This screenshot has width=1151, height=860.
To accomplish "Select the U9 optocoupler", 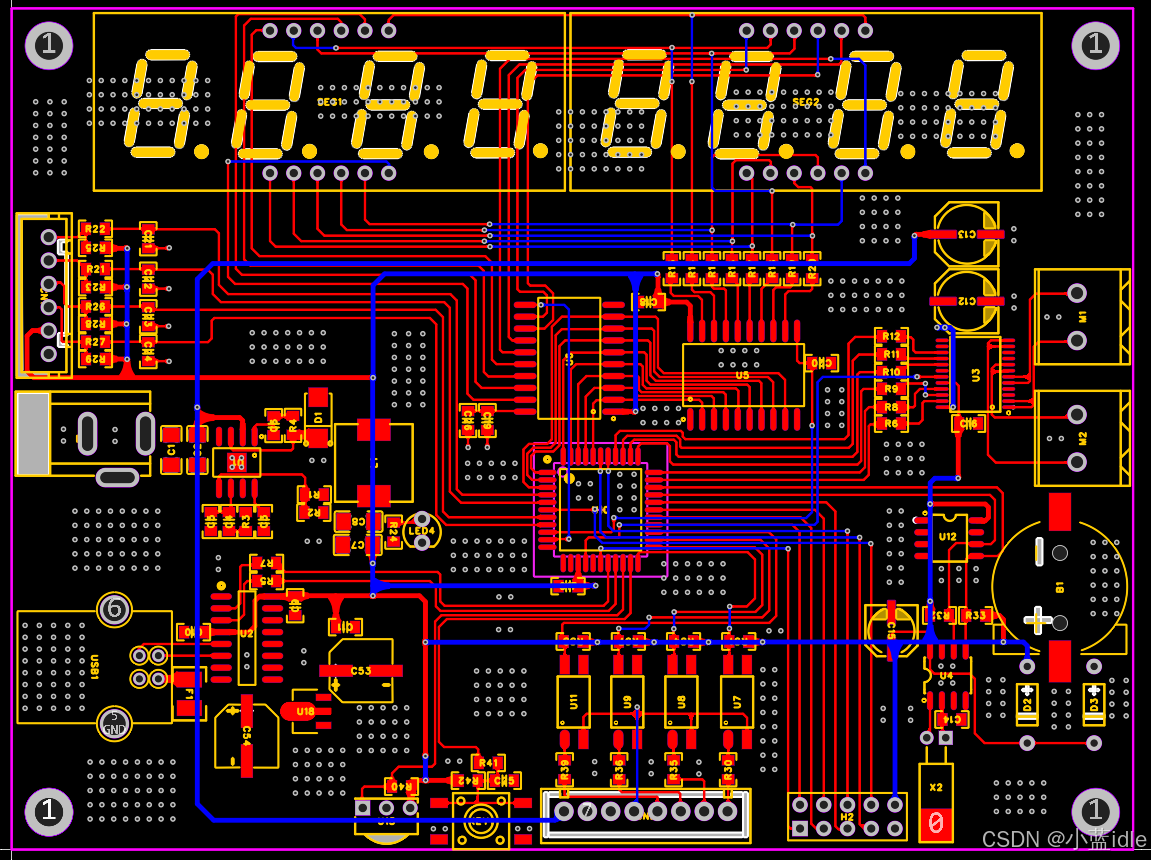I will 627,702.
